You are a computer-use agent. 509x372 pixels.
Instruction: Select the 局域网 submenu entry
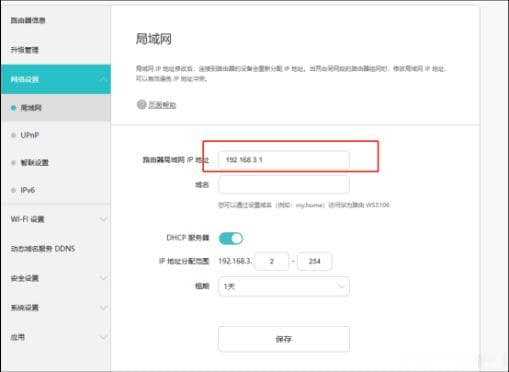pos(31,108)
